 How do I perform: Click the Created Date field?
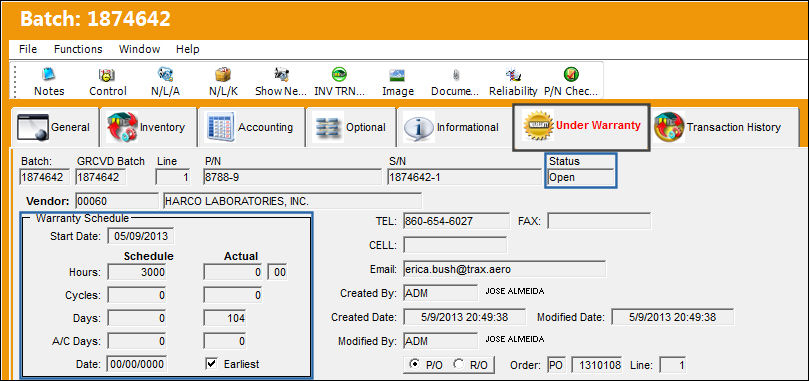tap(464, 317)
